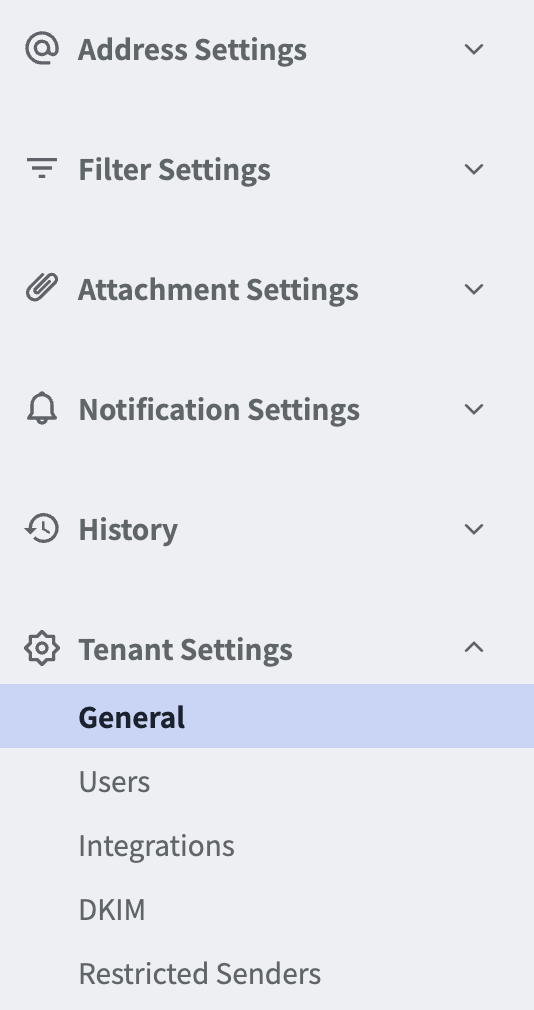Go to DKIM settings
This screenshot has width=534, height=1010.
[x=112, y=910]
